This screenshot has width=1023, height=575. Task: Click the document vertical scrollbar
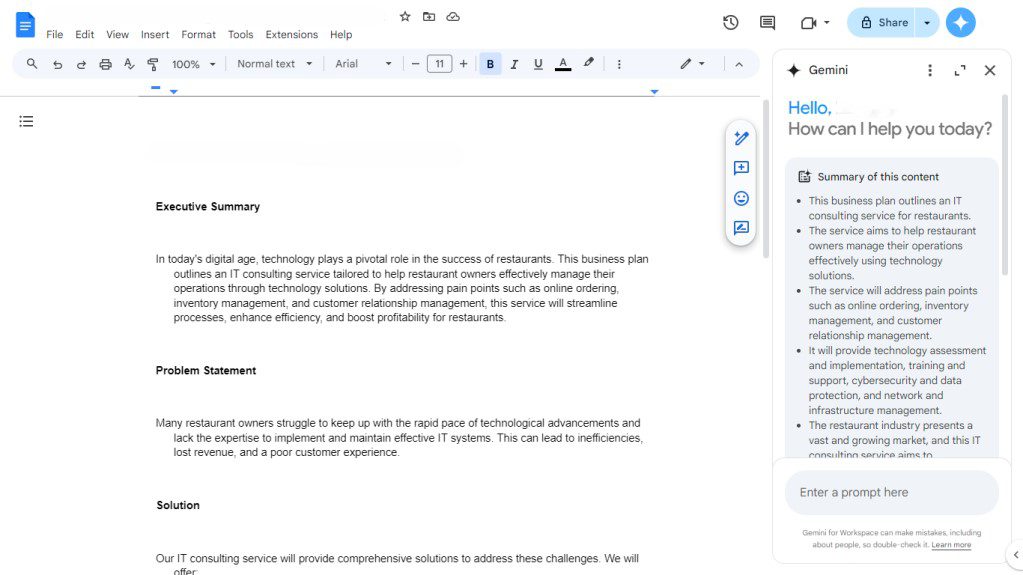click(x=766, y=179)
